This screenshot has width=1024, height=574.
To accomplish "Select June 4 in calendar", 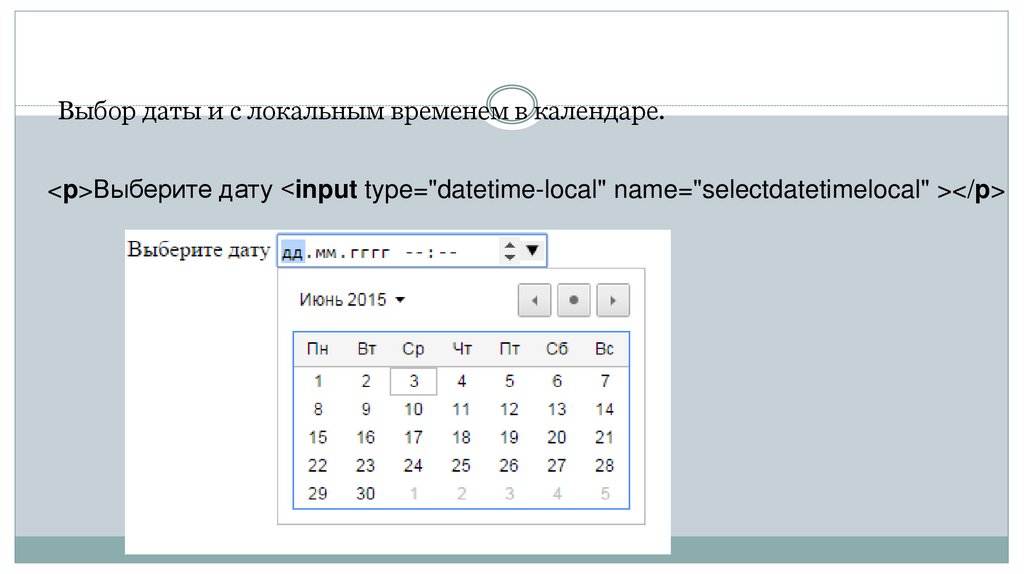I will click(462, 381).
